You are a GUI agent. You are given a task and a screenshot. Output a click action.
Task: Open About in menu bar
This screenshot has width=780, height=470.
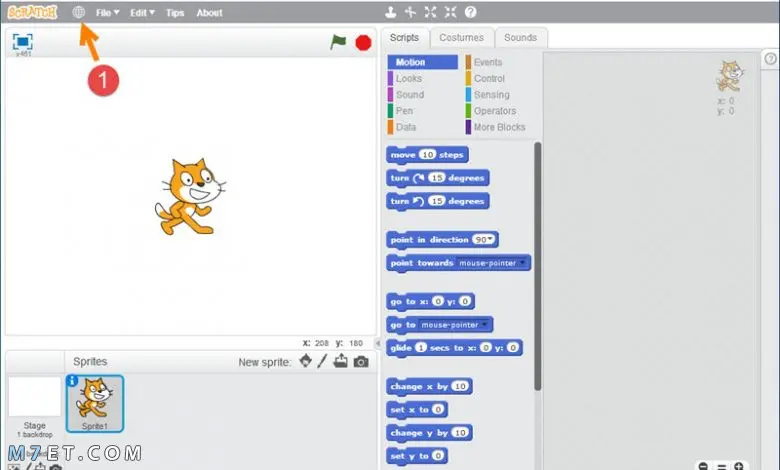tap(209, 13)
